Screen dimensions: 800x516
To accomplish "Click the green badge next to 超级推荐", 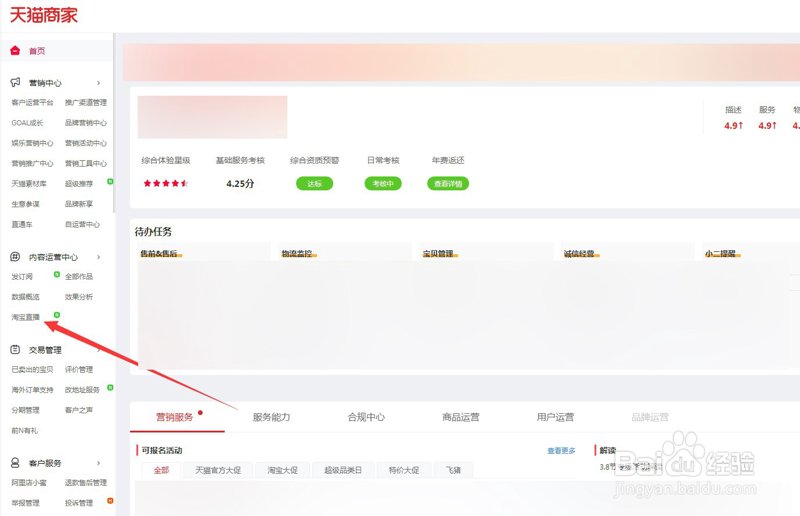I will click(x=110, y=181).
